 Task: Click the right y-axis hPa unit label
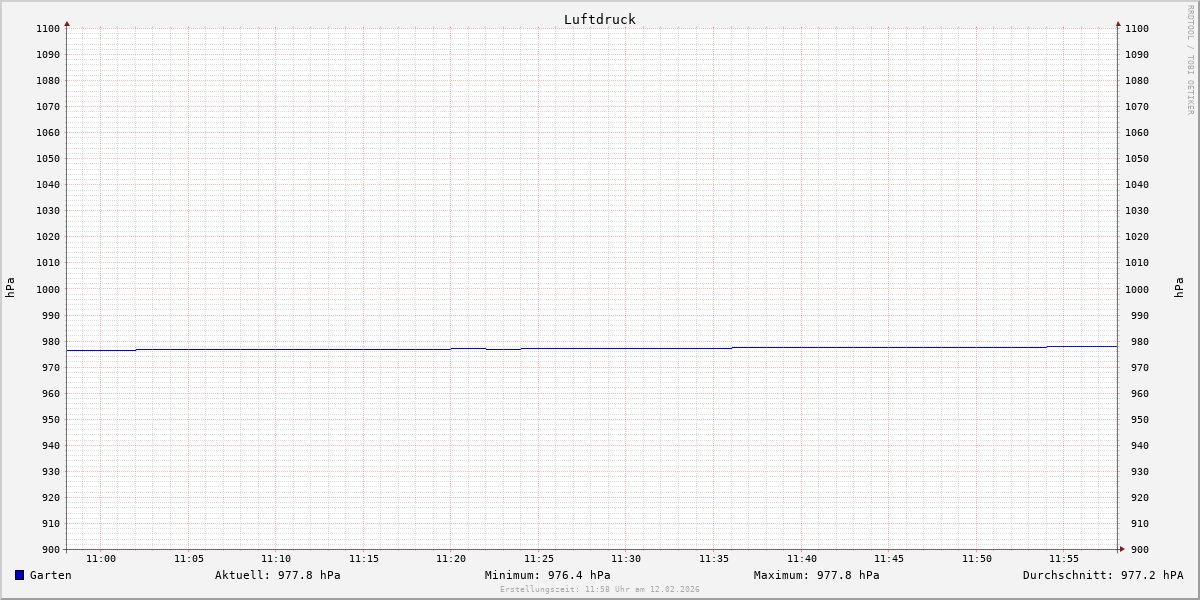pos(1179,288)
